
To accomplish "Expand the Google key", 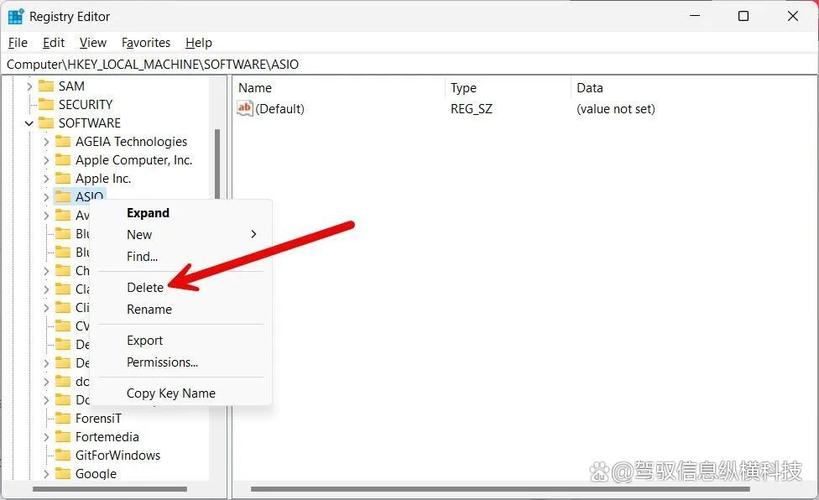I will coord(46,474).
